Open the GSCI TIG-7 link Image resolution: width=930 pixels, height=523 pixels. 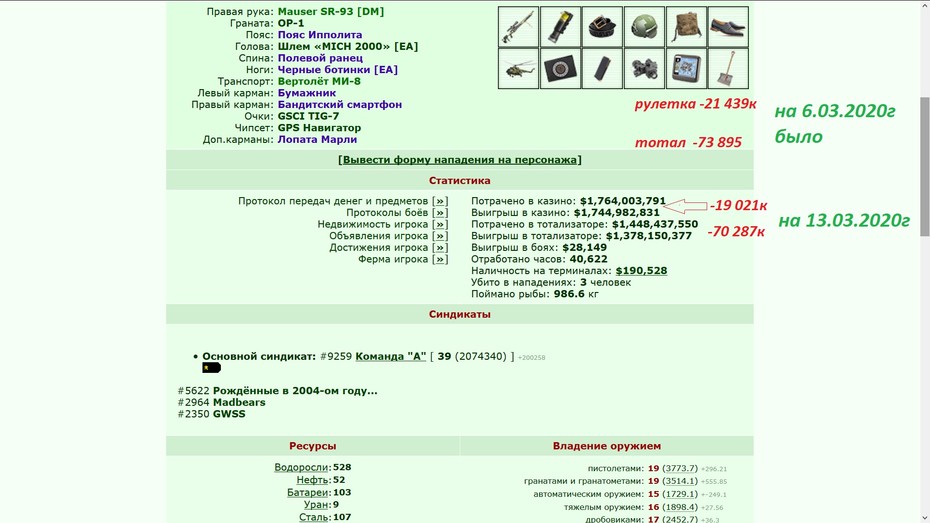[308, 116]
